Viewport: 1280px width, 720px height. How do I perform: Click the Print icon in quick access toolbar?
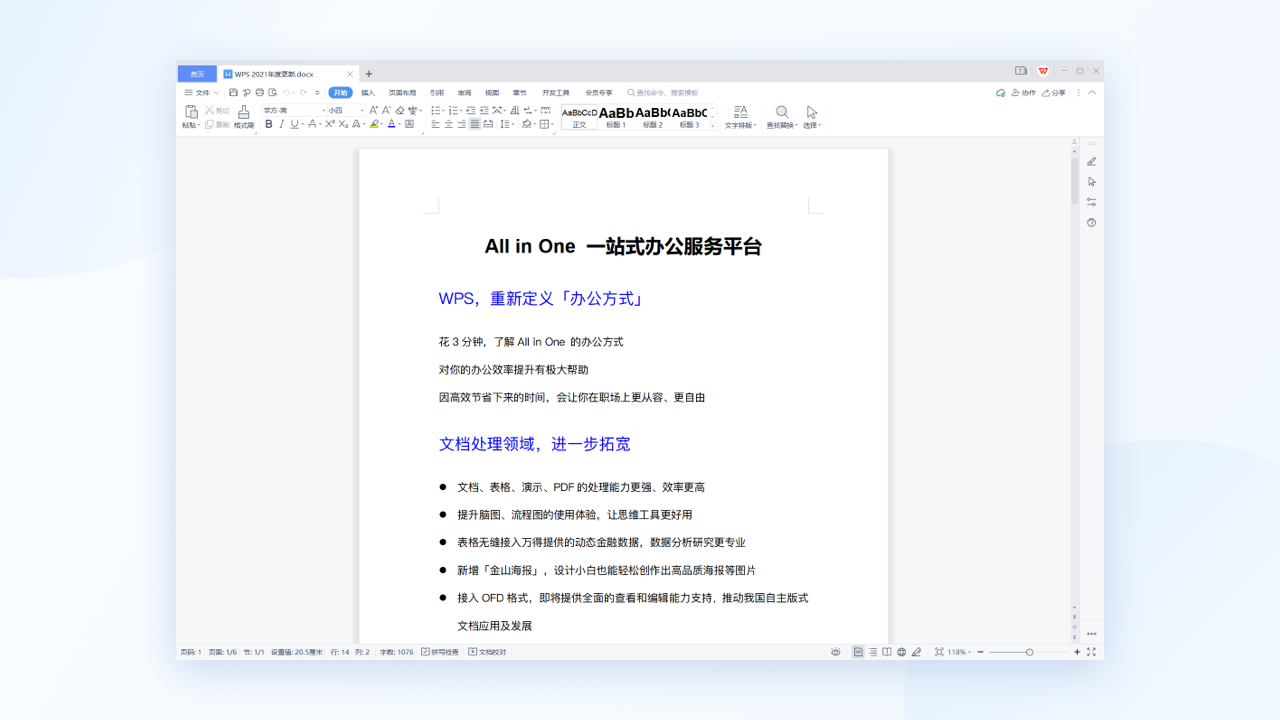point(259,92)
